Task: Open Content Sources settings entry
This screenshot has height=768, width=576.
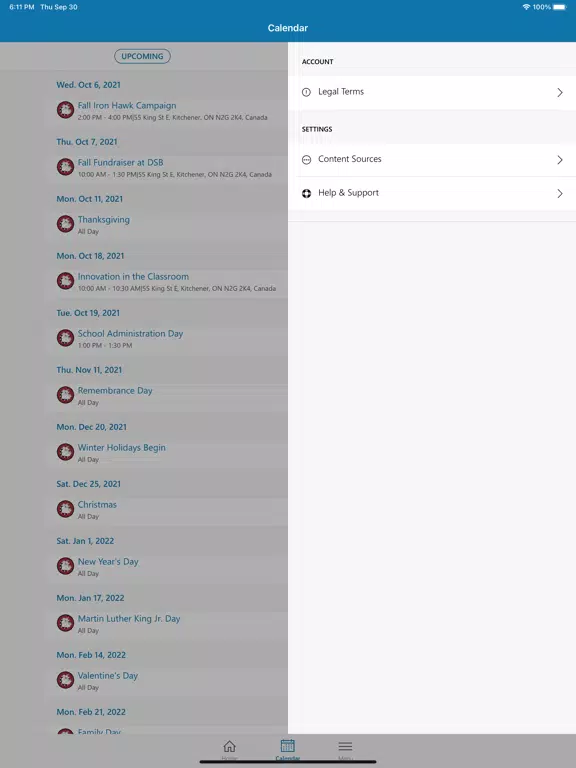Action: tap(432, 160)
